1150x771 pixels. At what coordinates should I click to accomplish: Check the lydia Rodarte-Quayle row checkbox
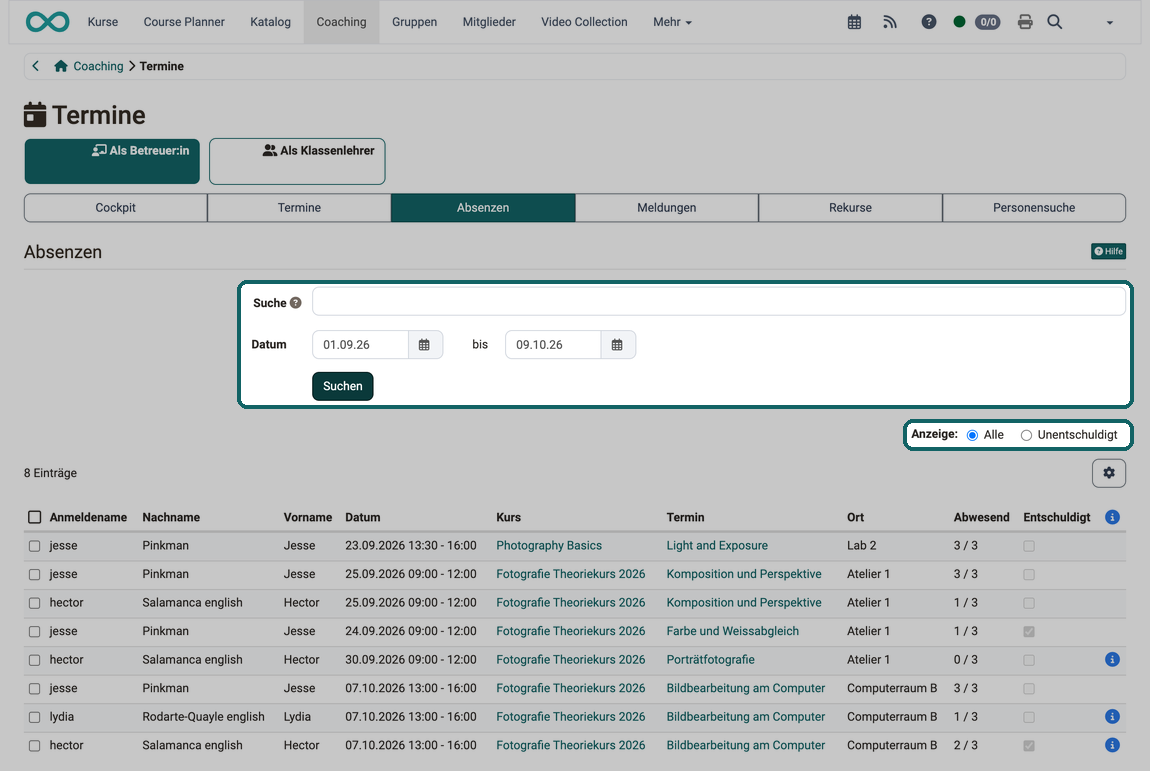coord(34,717)
